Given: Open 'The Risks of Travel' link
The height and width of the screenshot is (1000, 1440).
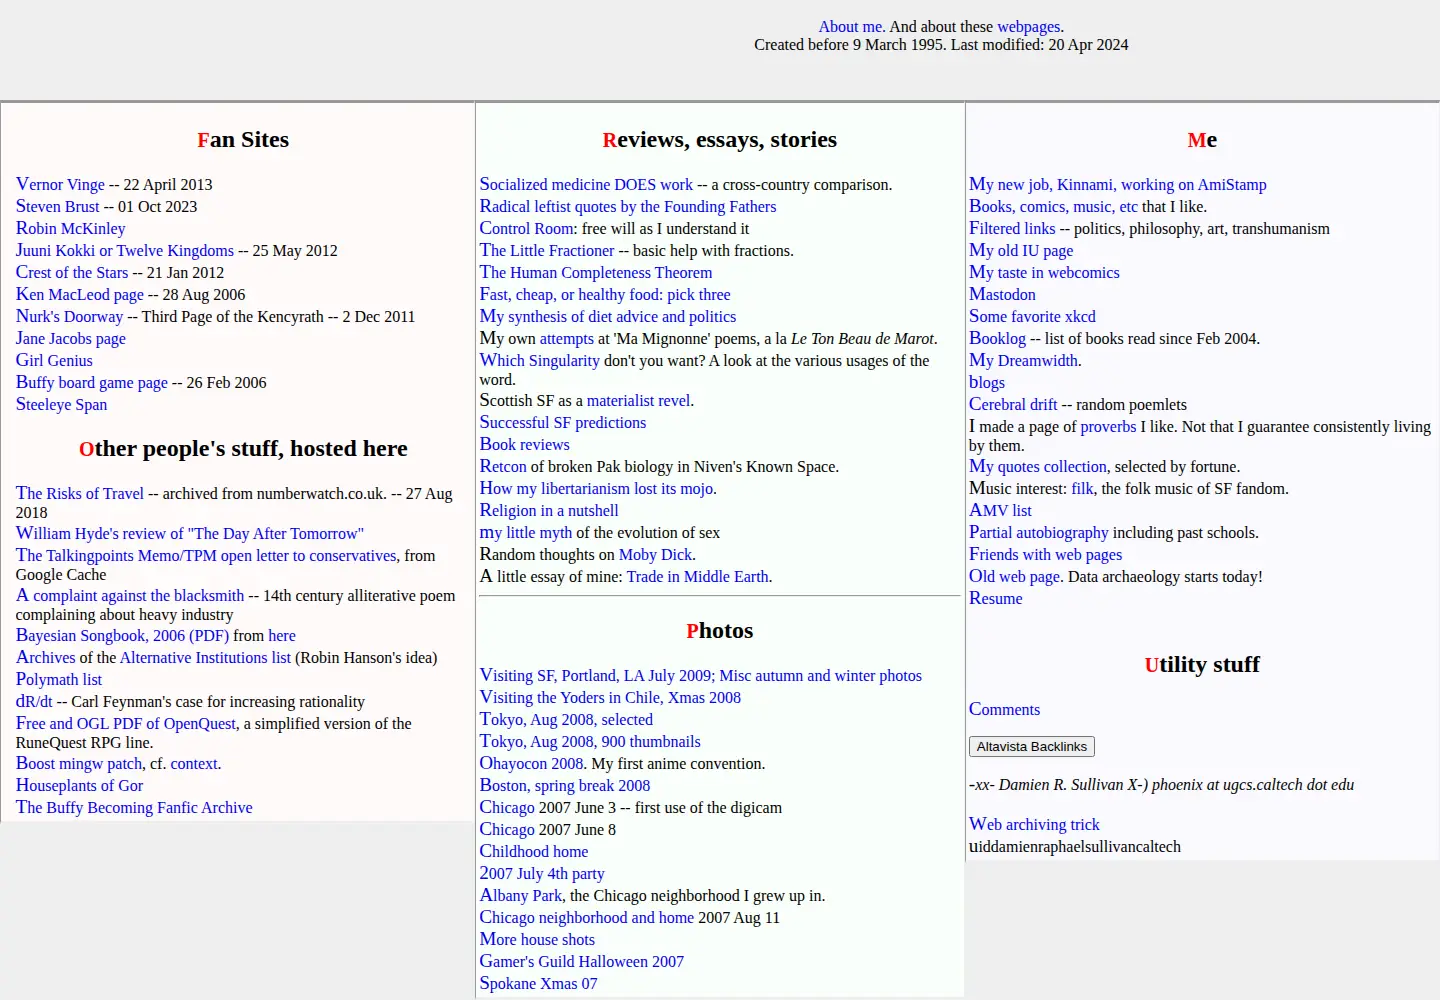Looking at the screenshot, I should coord(80,493).
